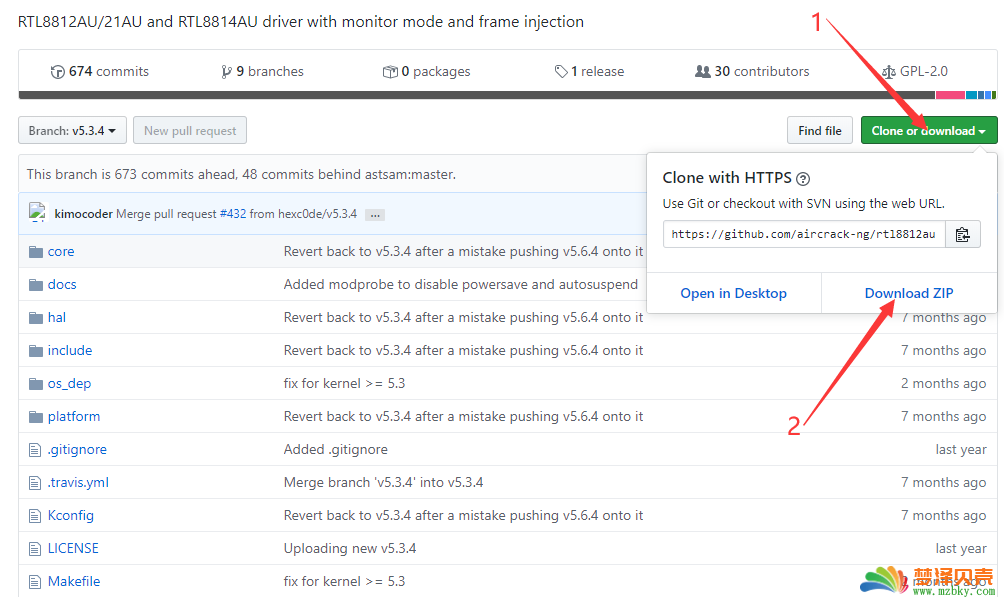The image size is (1004, 597).
Task: Select the HTTPS clone URL field
Action: pos(804,234)
